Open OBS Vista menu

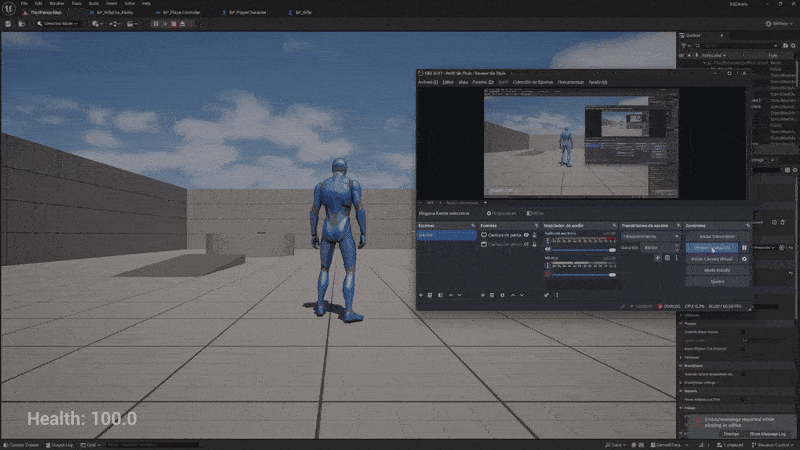tap(463, 82)
